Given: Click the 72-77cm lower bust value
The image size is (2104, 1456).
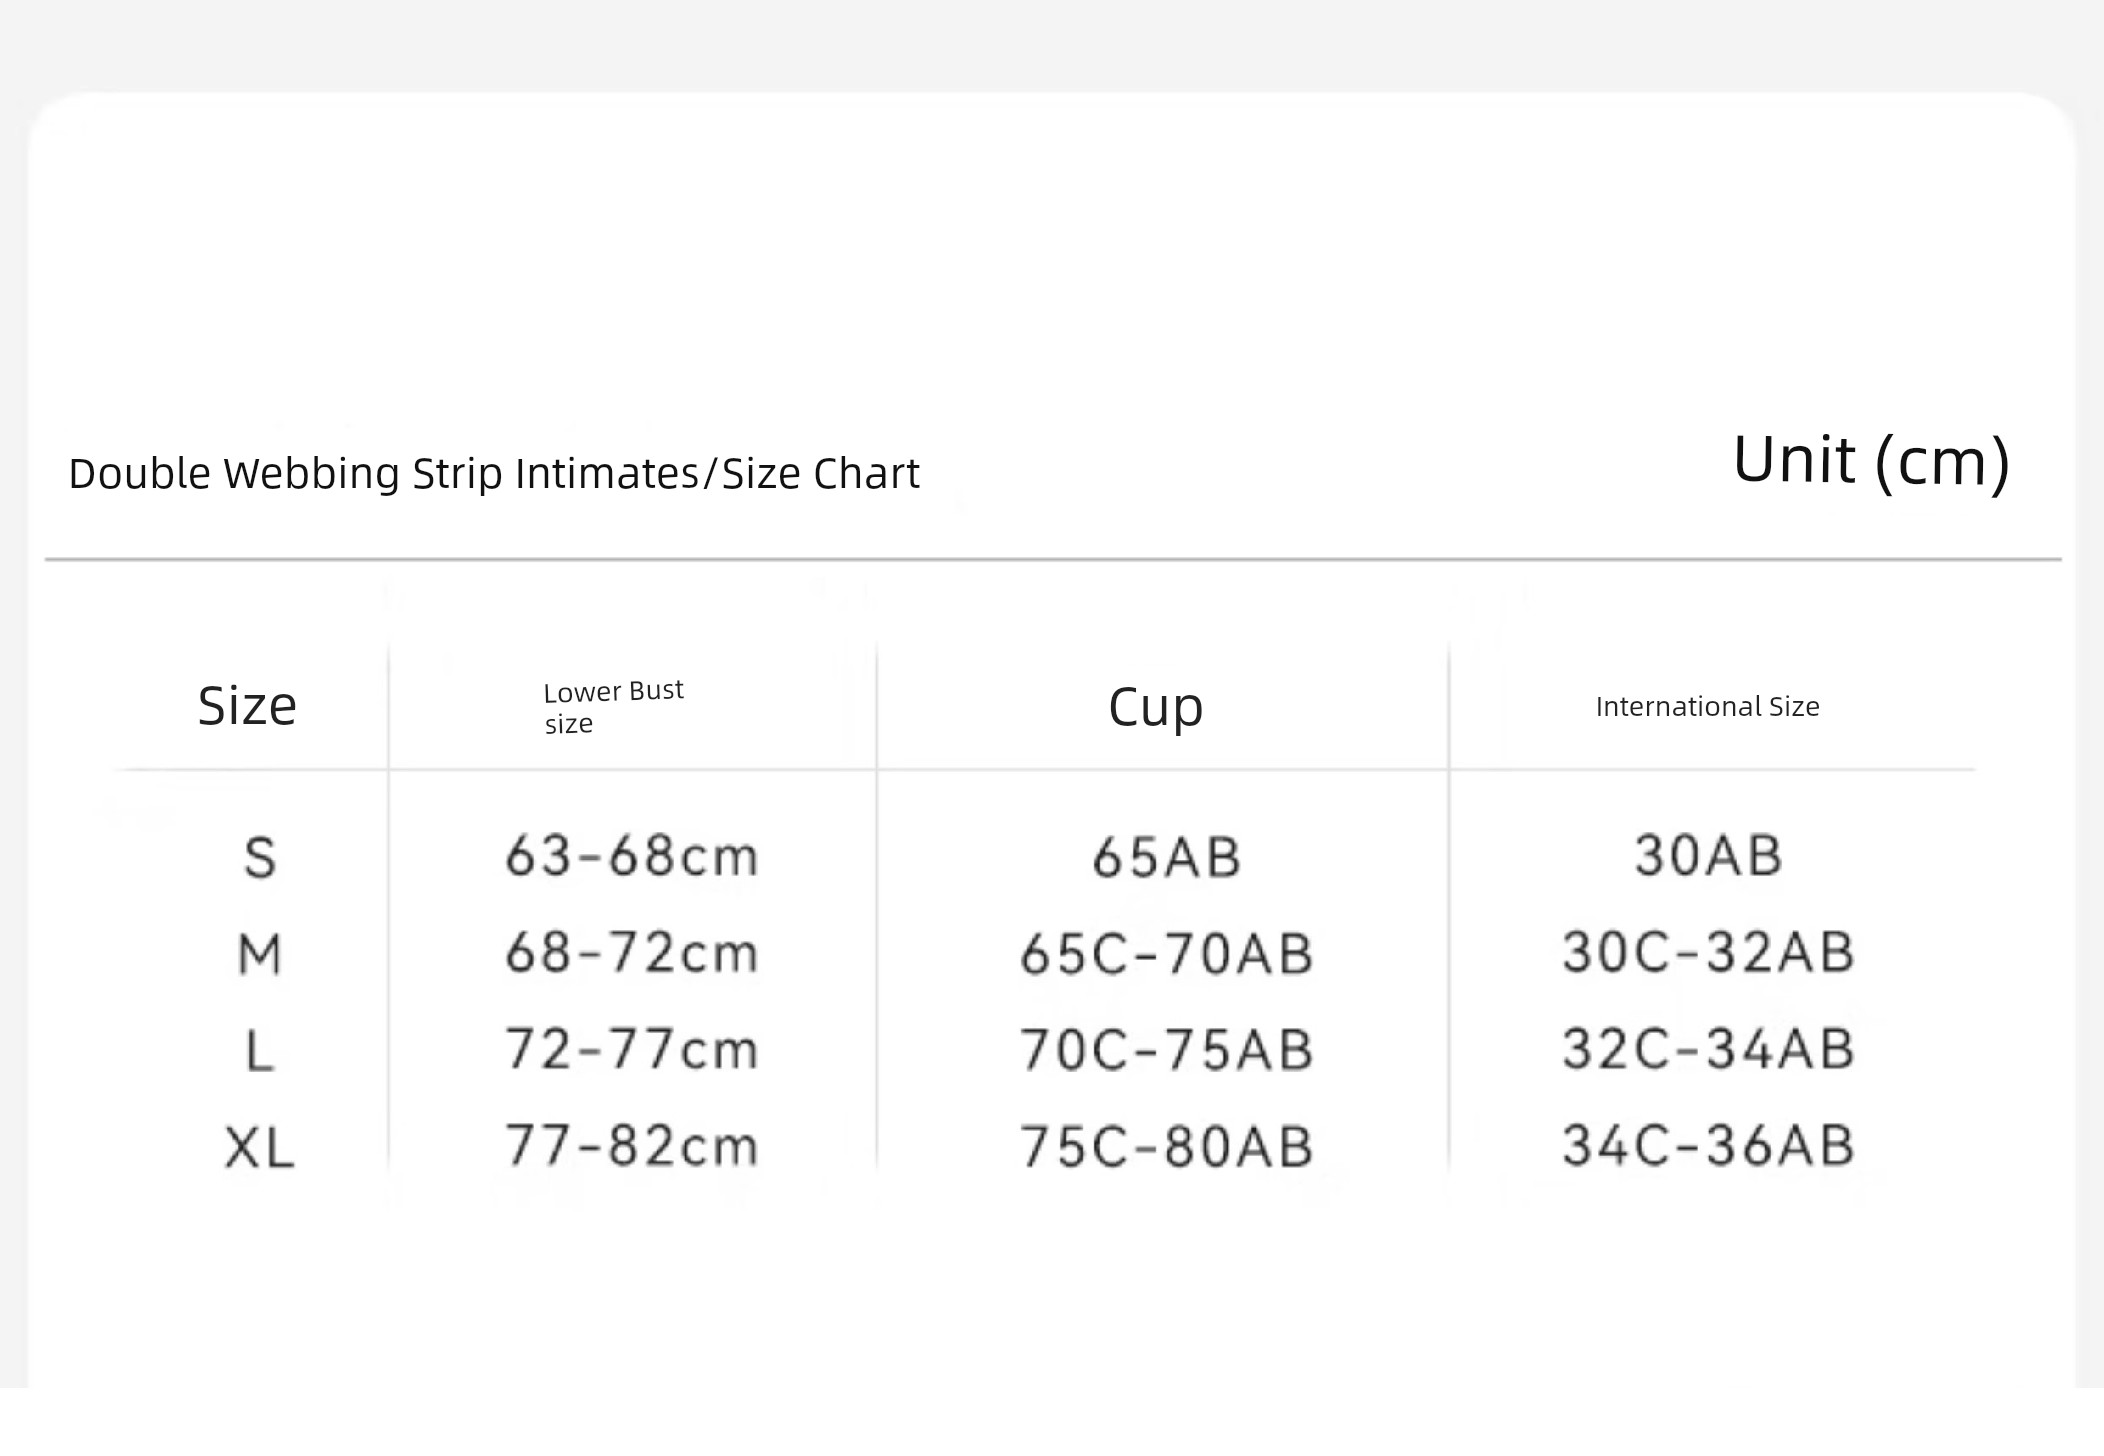Looking at the screenshot, I should coord(632,1049).
